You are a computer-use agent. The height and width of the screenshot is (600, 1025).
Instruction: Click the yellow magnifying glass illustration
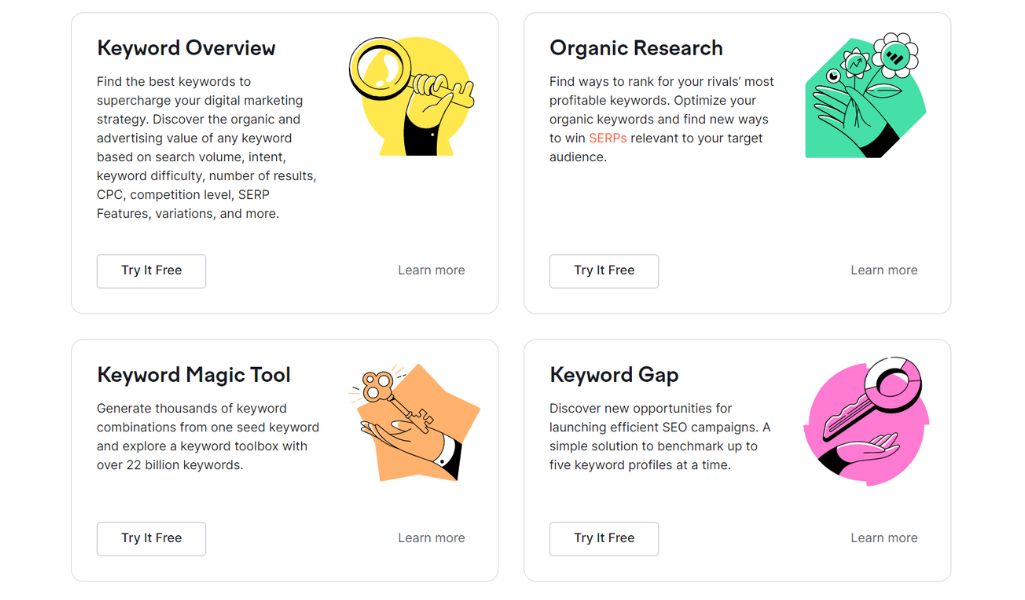412,96
